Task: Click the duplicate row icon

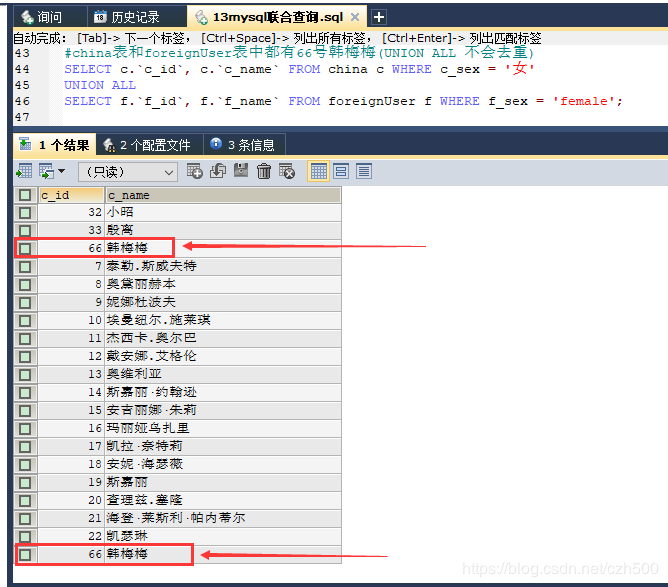Action: click(x=218, y=171)
